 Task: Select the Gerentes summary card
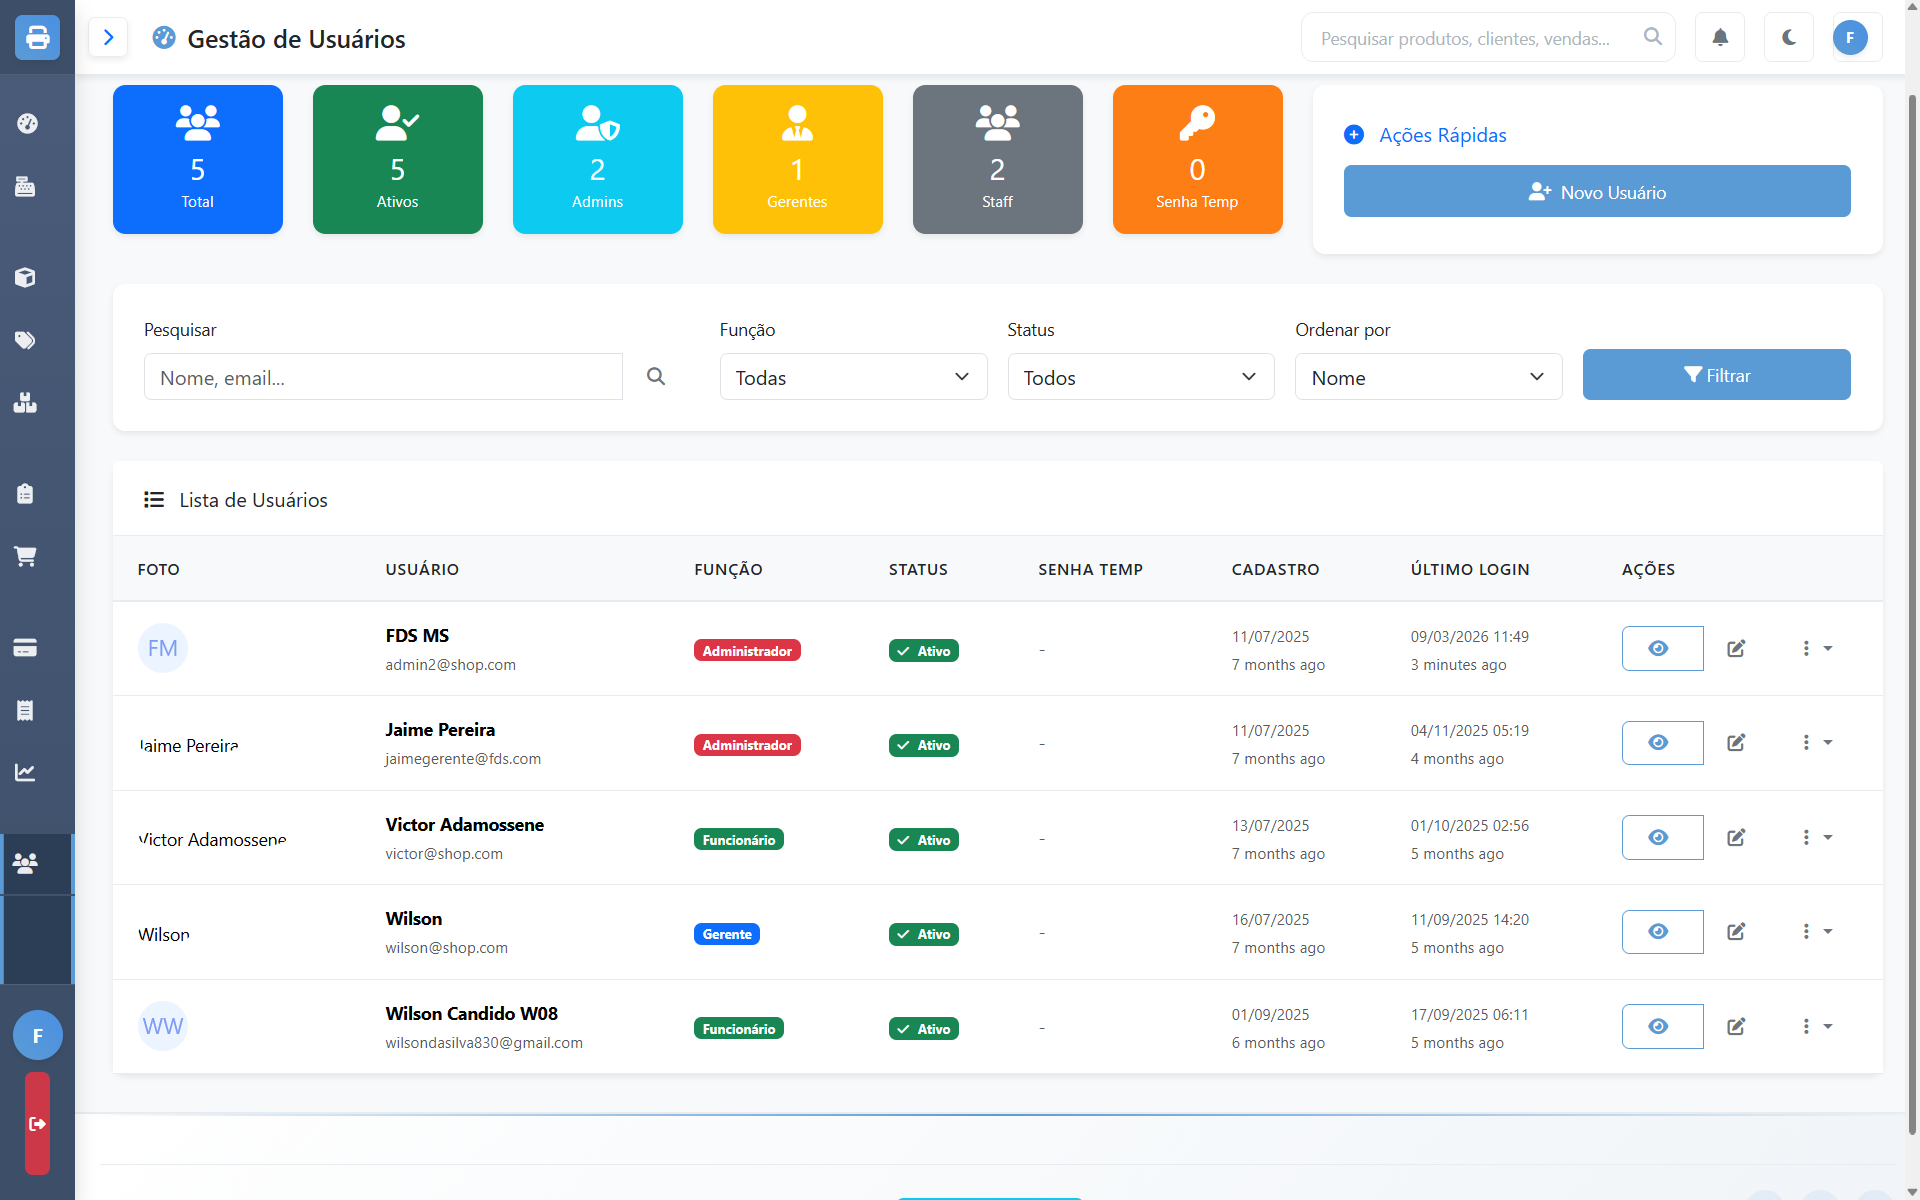pyautogui.click(x=797, y=159)
